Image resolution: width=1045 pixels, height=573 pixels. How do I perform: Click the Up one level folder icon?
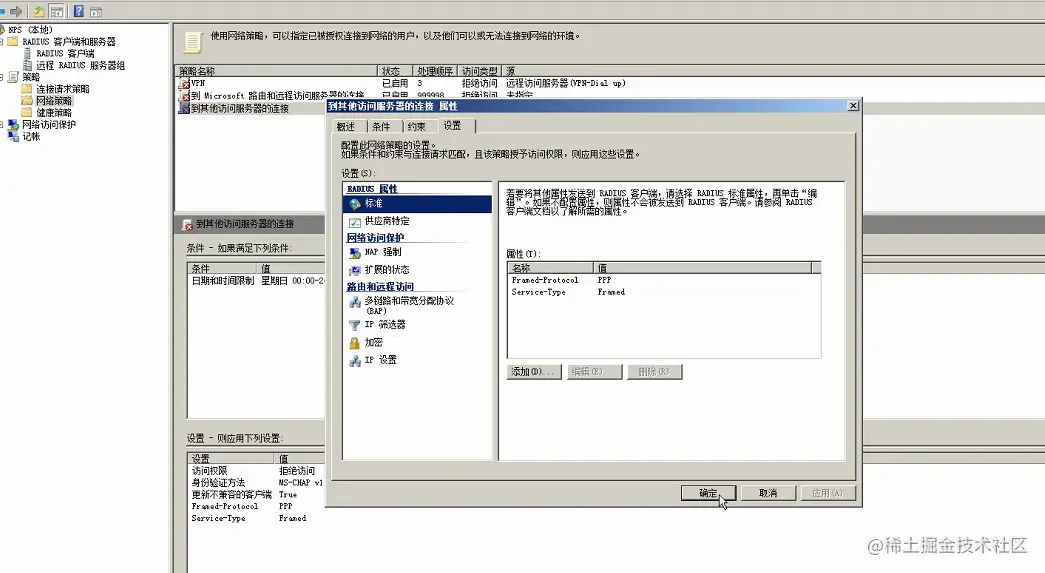pyautogui.click(x=39, y=11)
